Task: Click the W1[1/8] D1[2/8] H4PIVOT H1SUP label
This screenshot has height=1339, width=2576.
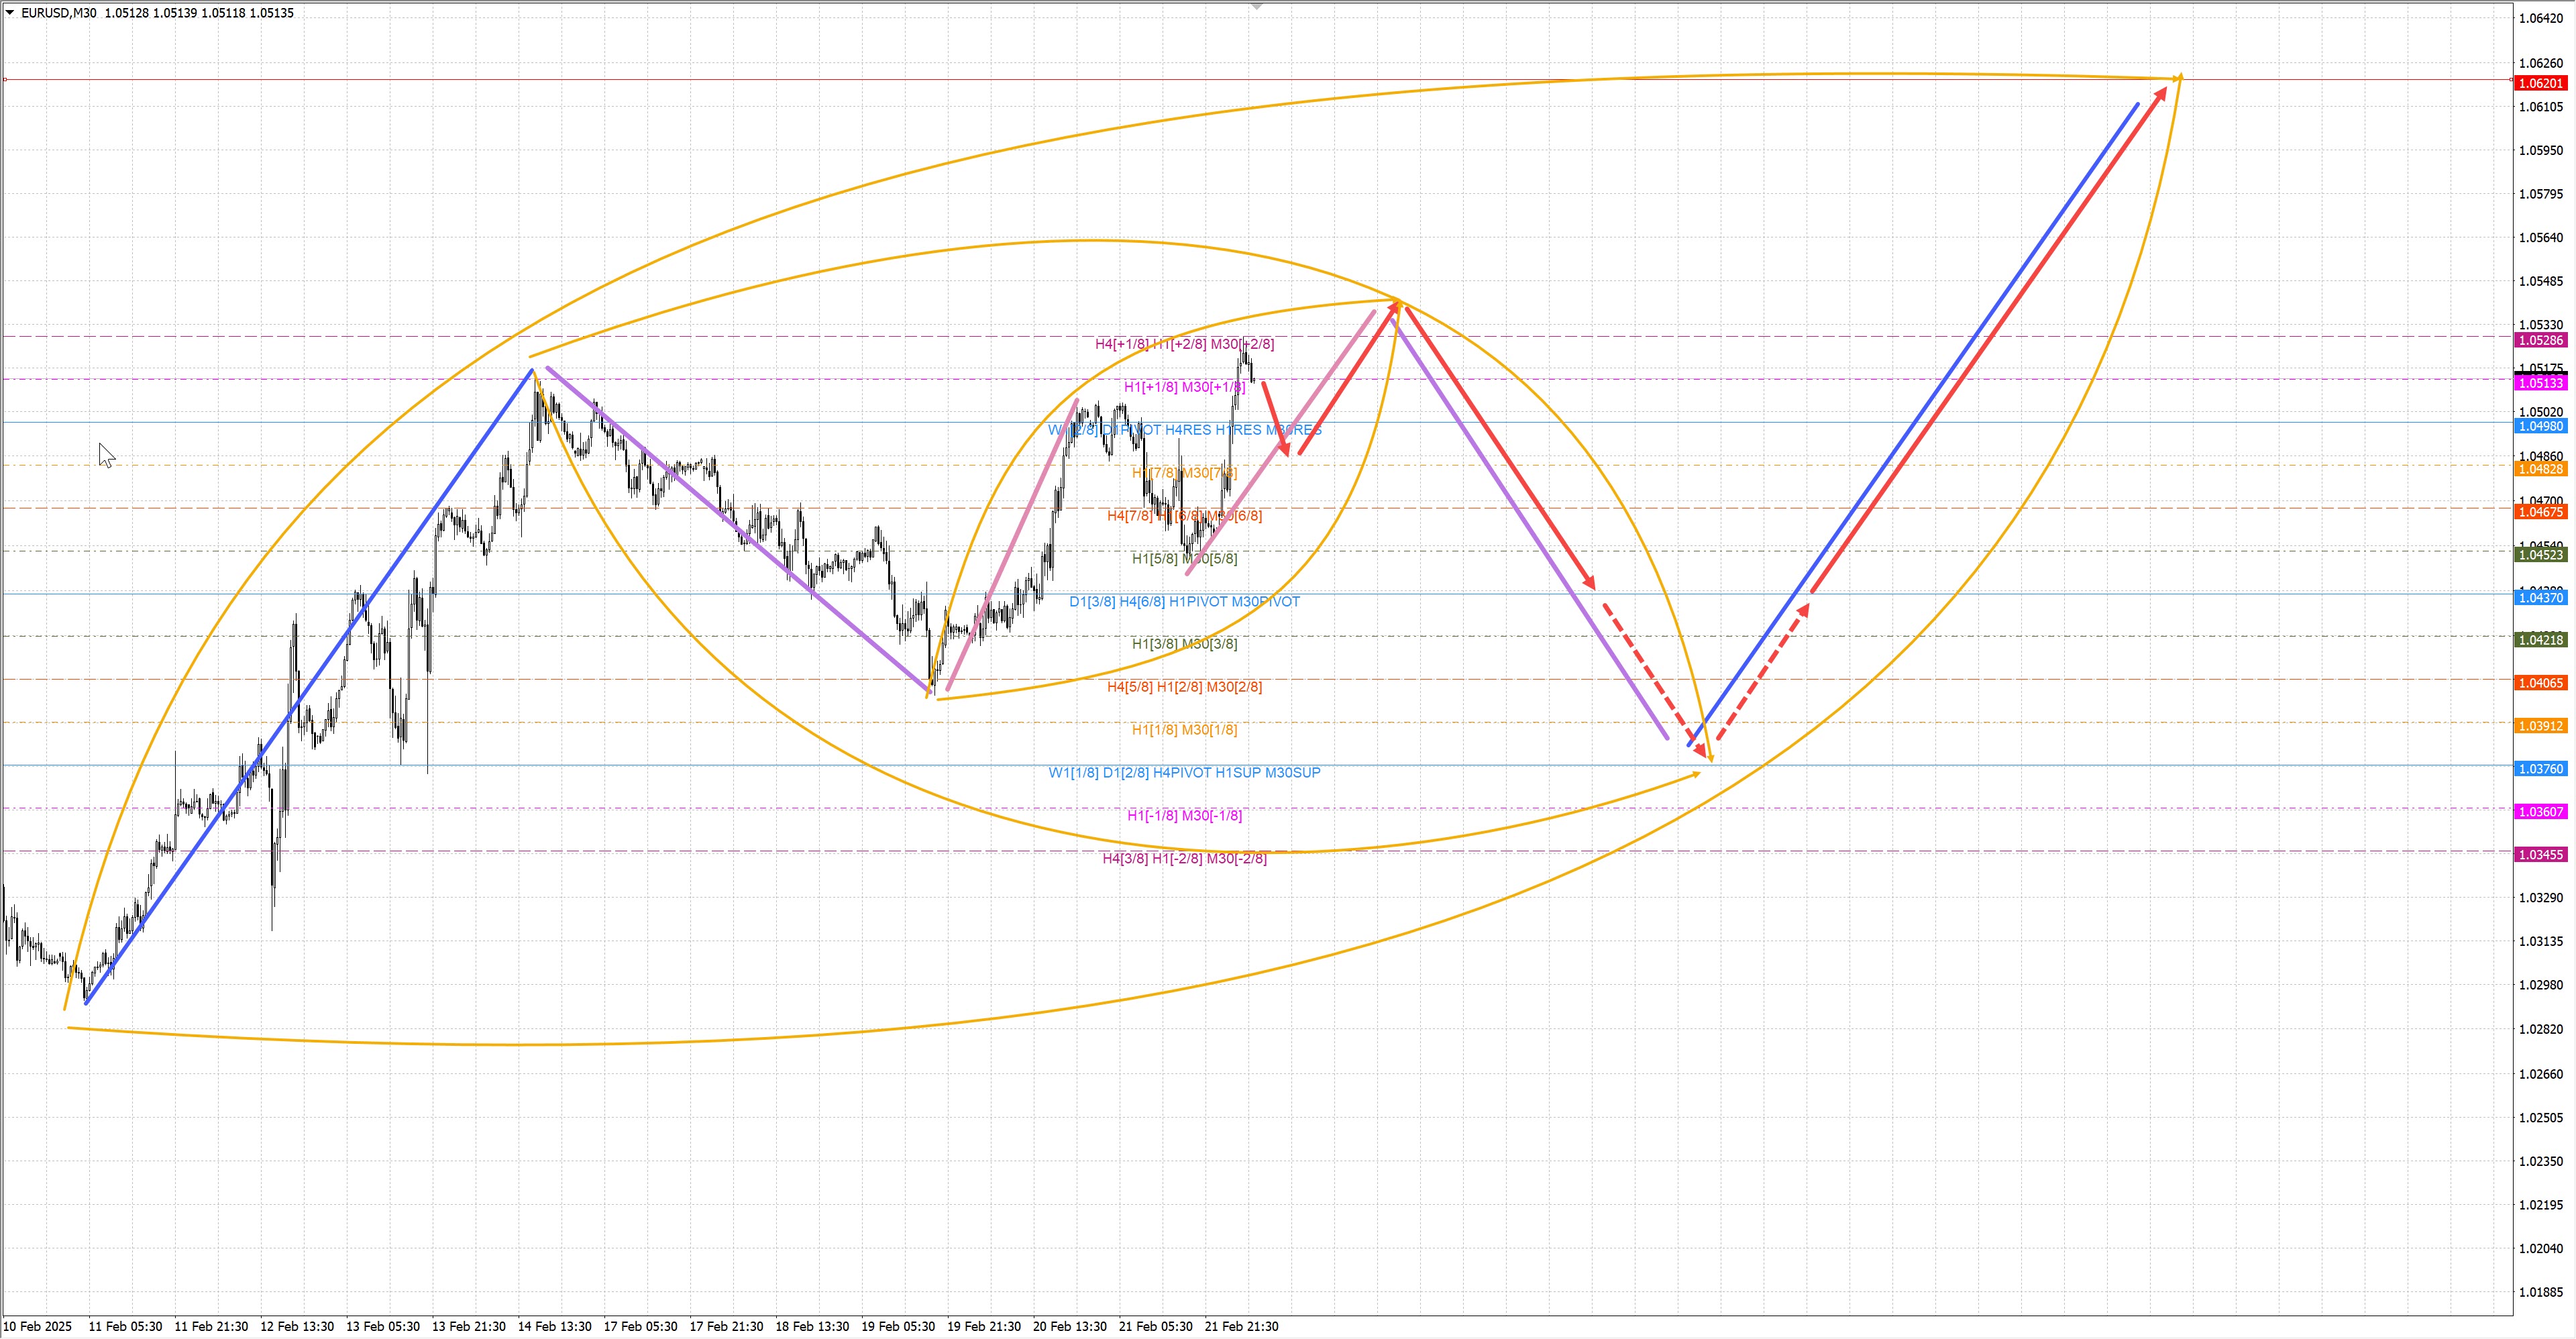Action: click(1184, 773)
